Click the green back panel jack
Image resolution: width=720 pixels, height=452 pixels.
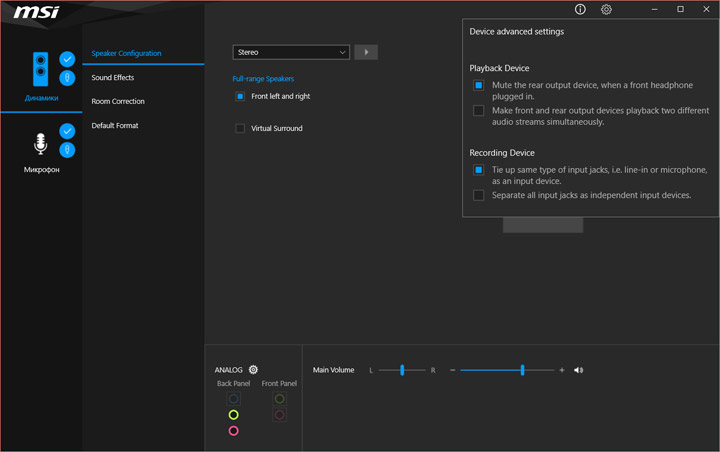pos(233,415)
